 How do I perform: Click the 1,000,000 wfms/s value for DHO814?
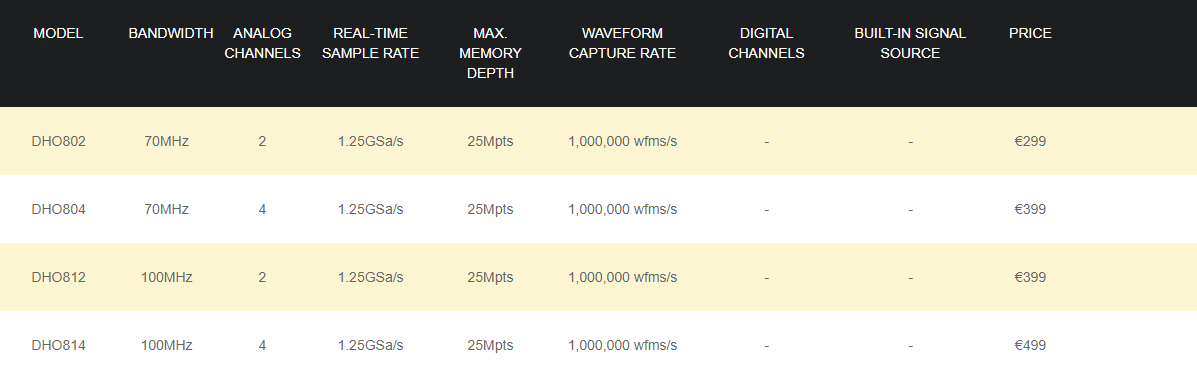click(x=623, y=345)
